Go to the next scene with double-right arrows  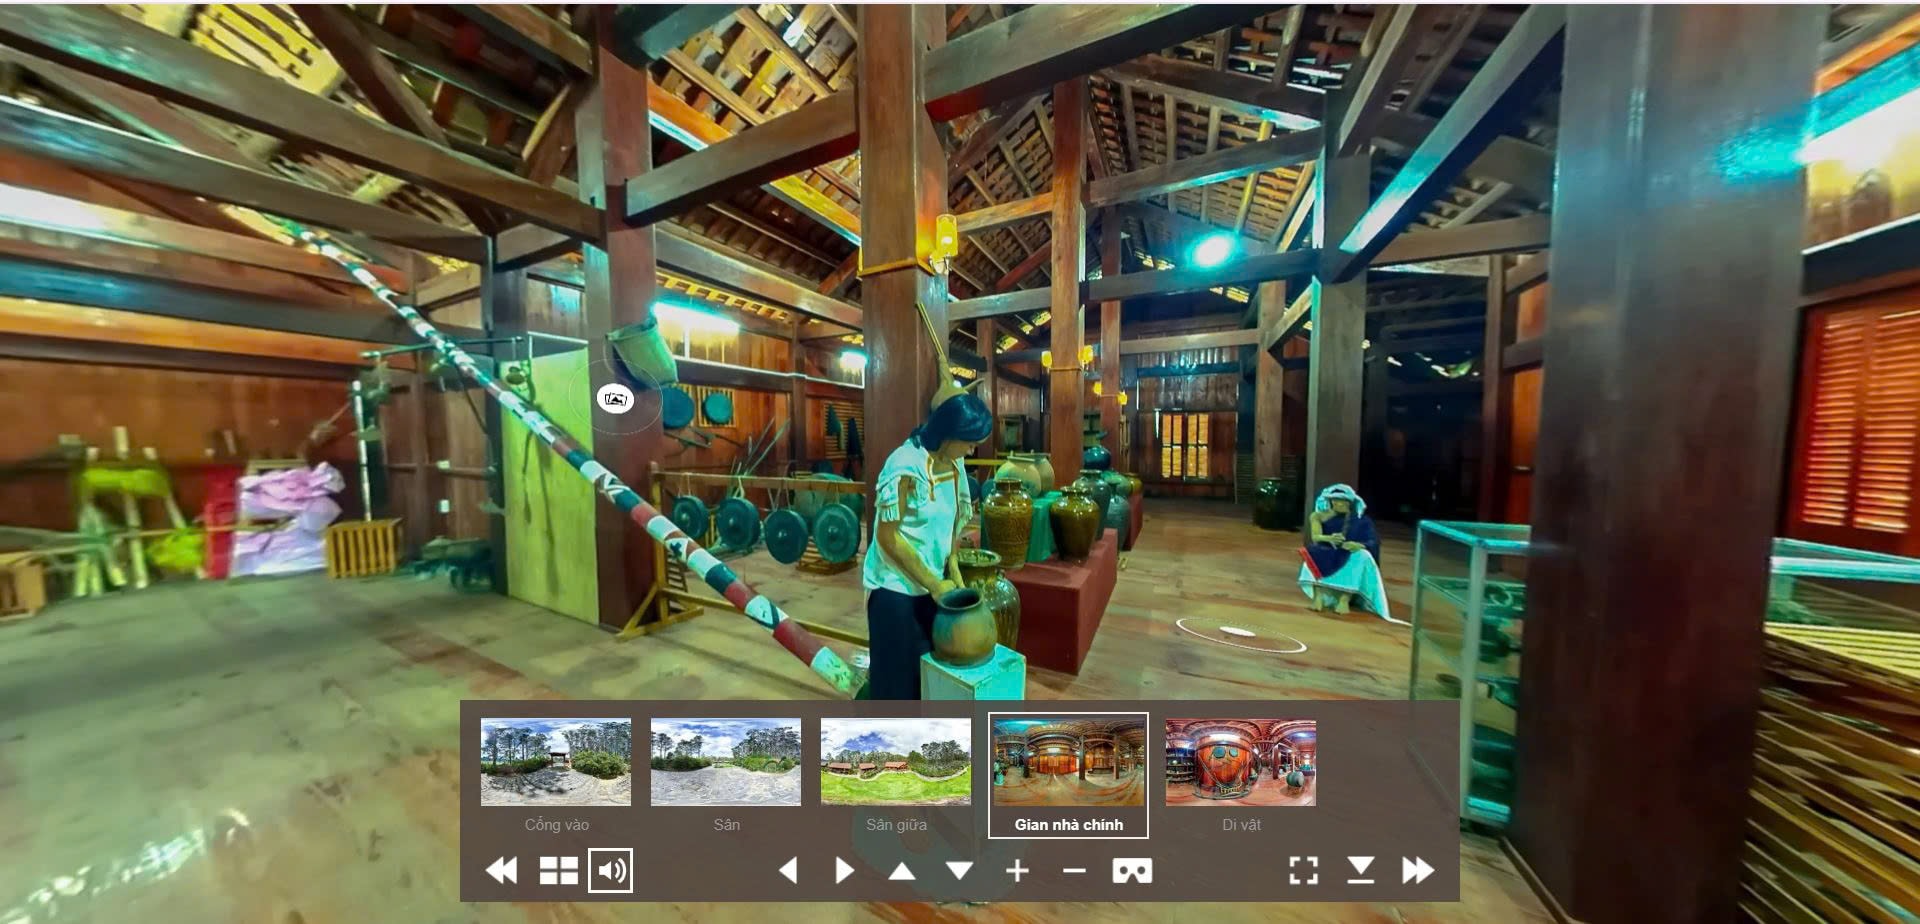tap(1418, 870)
